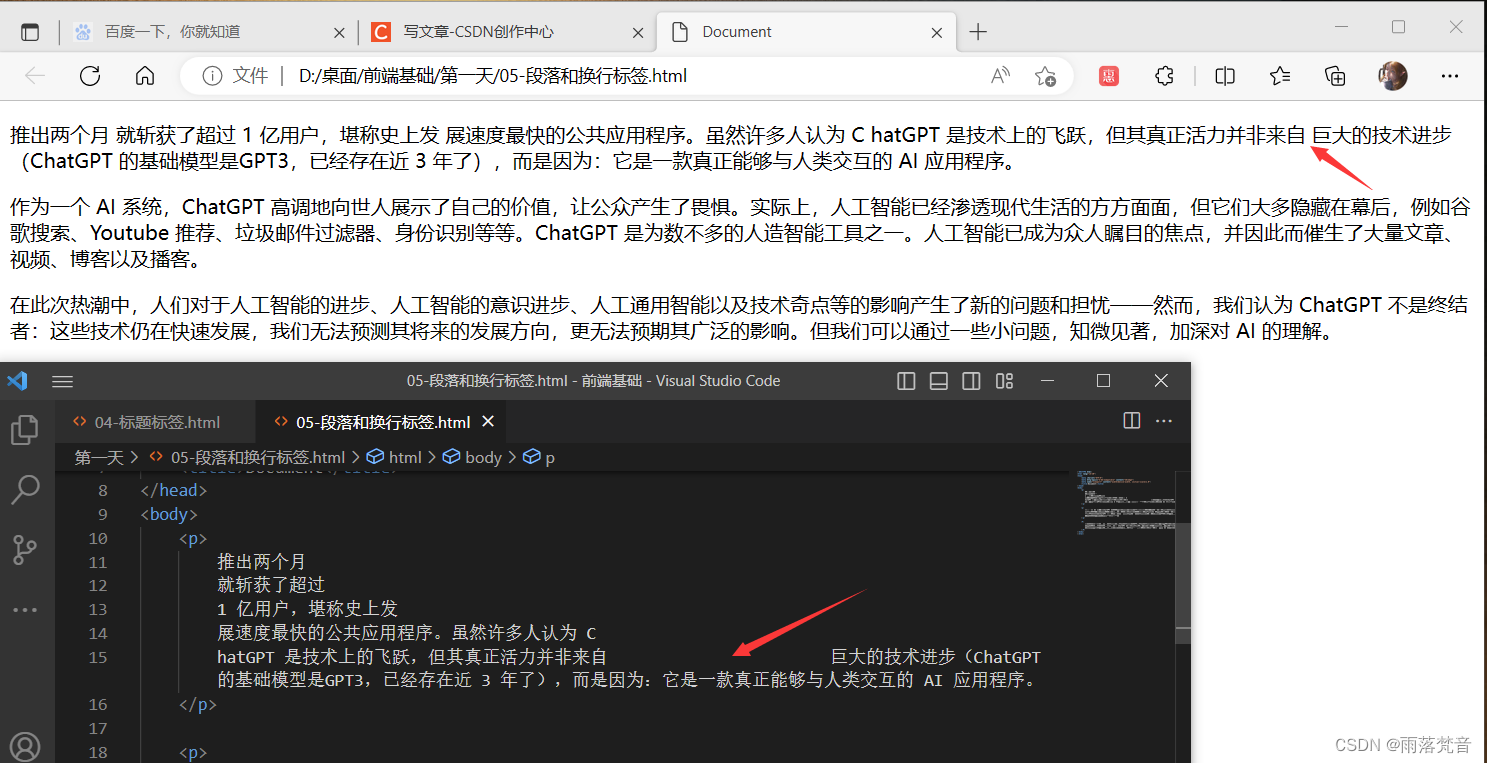The image size is (1487, 763).
Task: Click the page paragraph starting 作为一个 AI 系统
Action: [741, 233]
